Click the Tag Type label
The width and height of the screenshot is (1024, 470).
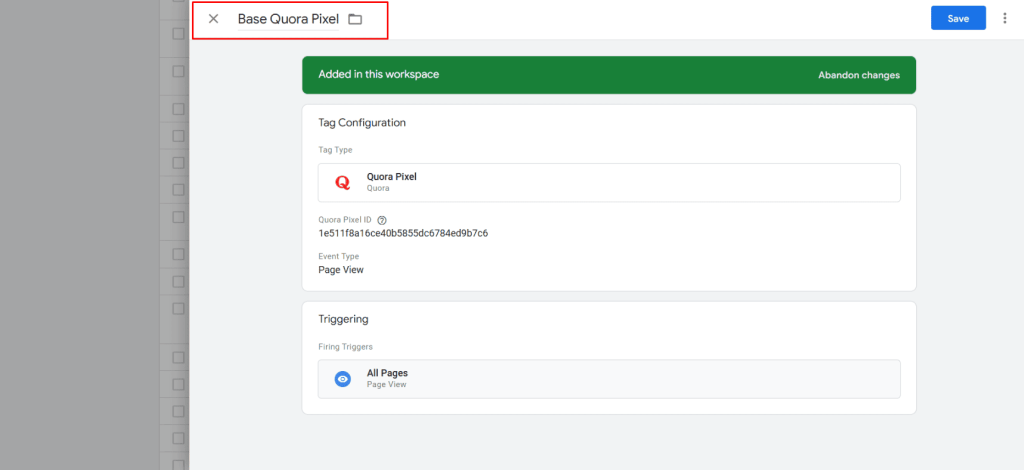336,150
